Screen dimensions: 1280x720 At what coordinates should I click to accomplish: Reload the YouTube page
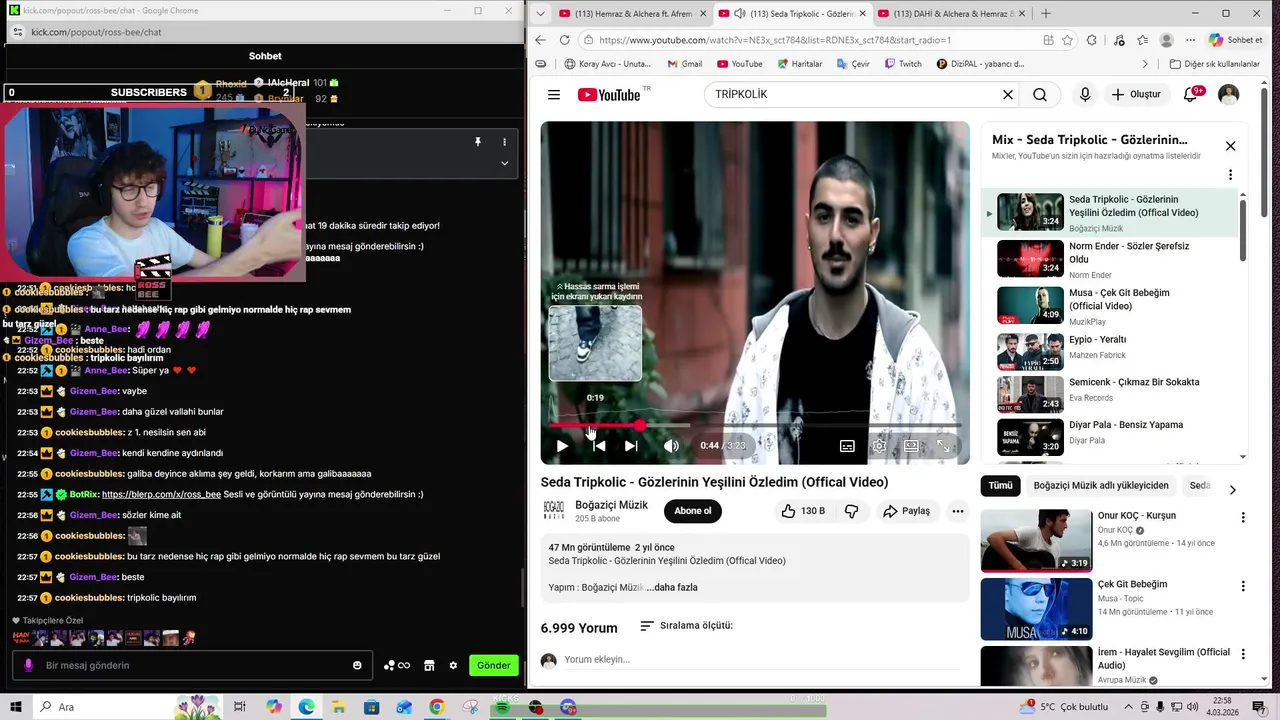click(x=564, y=40)
